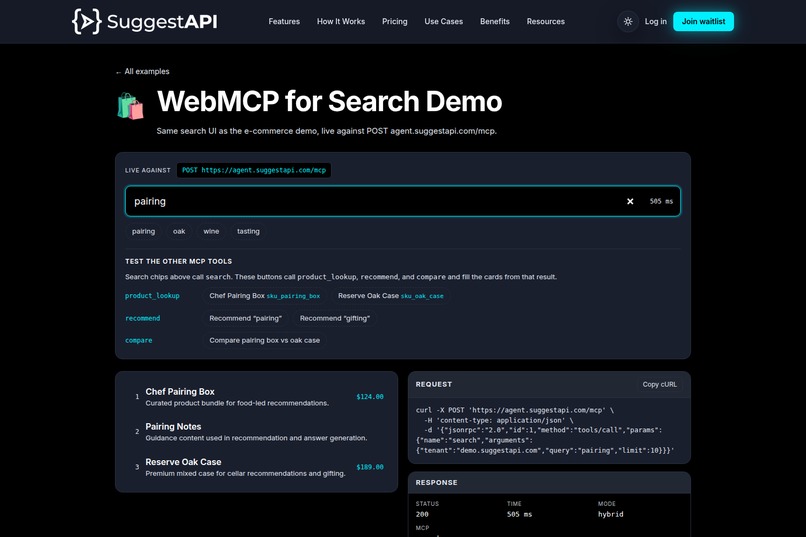The width and height of the screenshot is (806, 537).
Task: Open the How It Works nav item
Action: point(341,22)
